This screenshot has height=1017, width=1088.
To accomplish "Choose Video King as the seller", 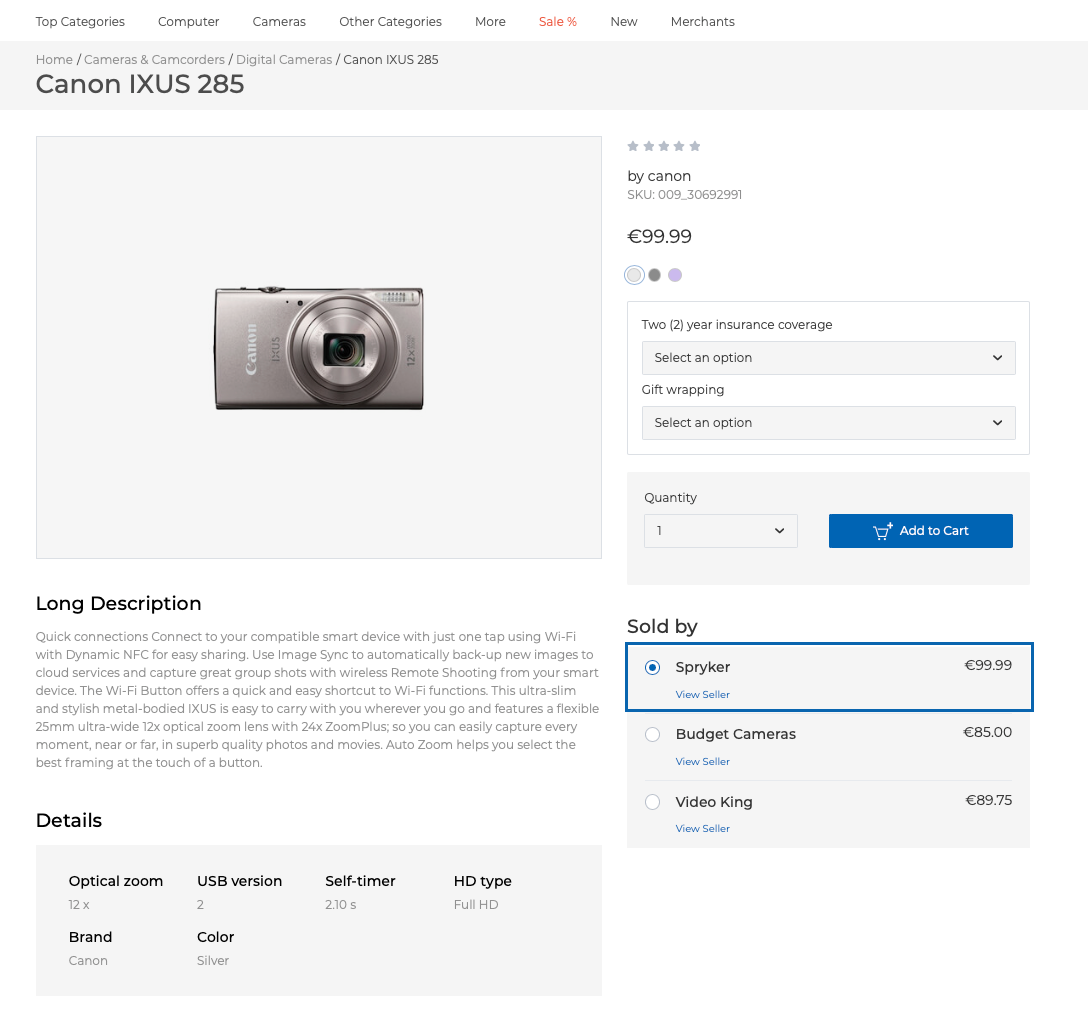I will (x=652, y=802).
